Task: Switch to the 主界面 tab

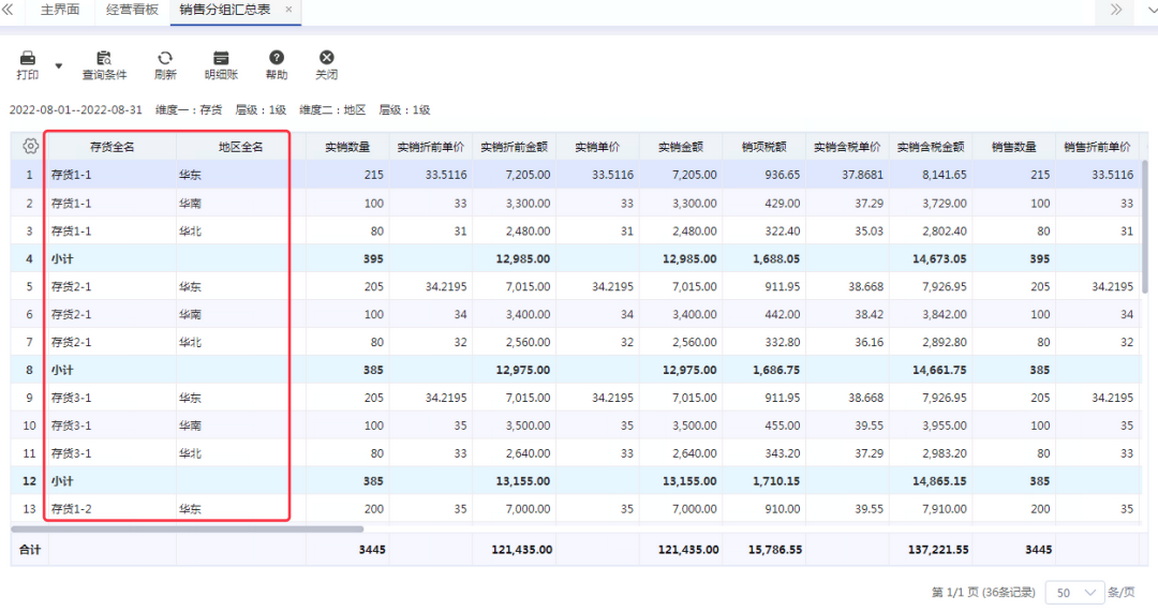Action: pyautogui.click(x=60, y=10)
